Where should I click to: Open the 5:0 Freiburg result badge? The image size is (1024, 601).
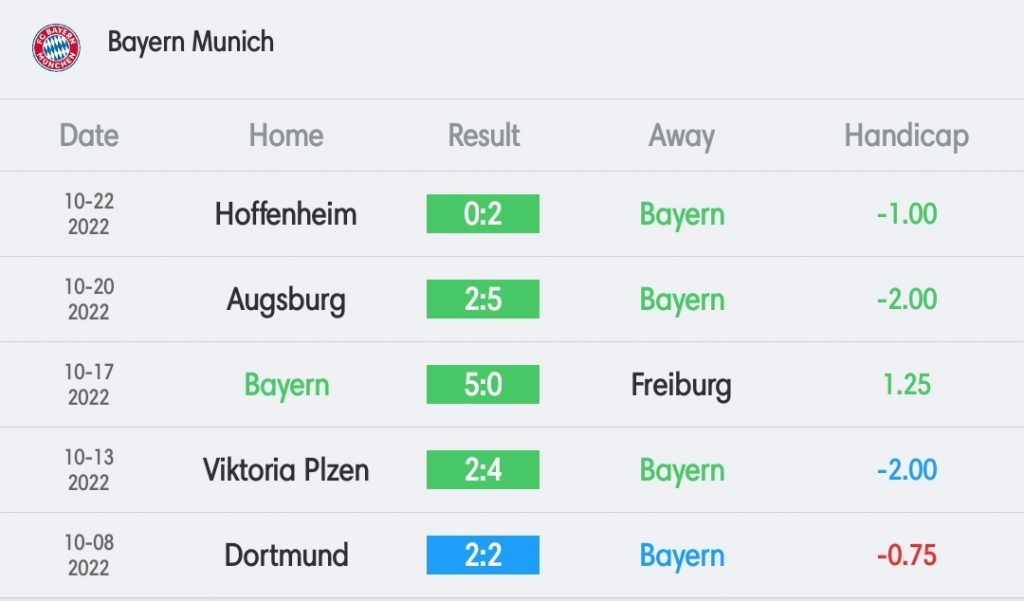click(483, 384)
